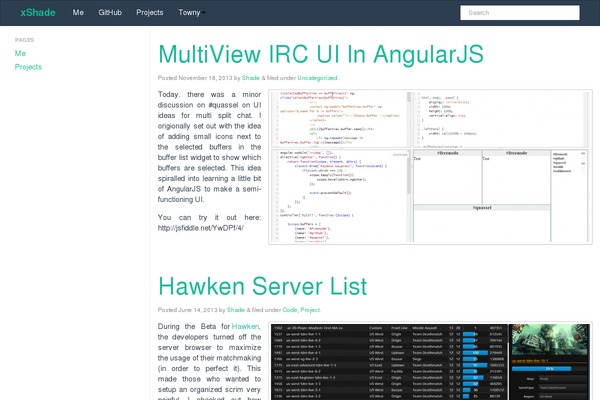Image resolution: width=600 pixels, height=400 pixels.
Task: Open author Shade on November post
Action: (x=251, y=78)
